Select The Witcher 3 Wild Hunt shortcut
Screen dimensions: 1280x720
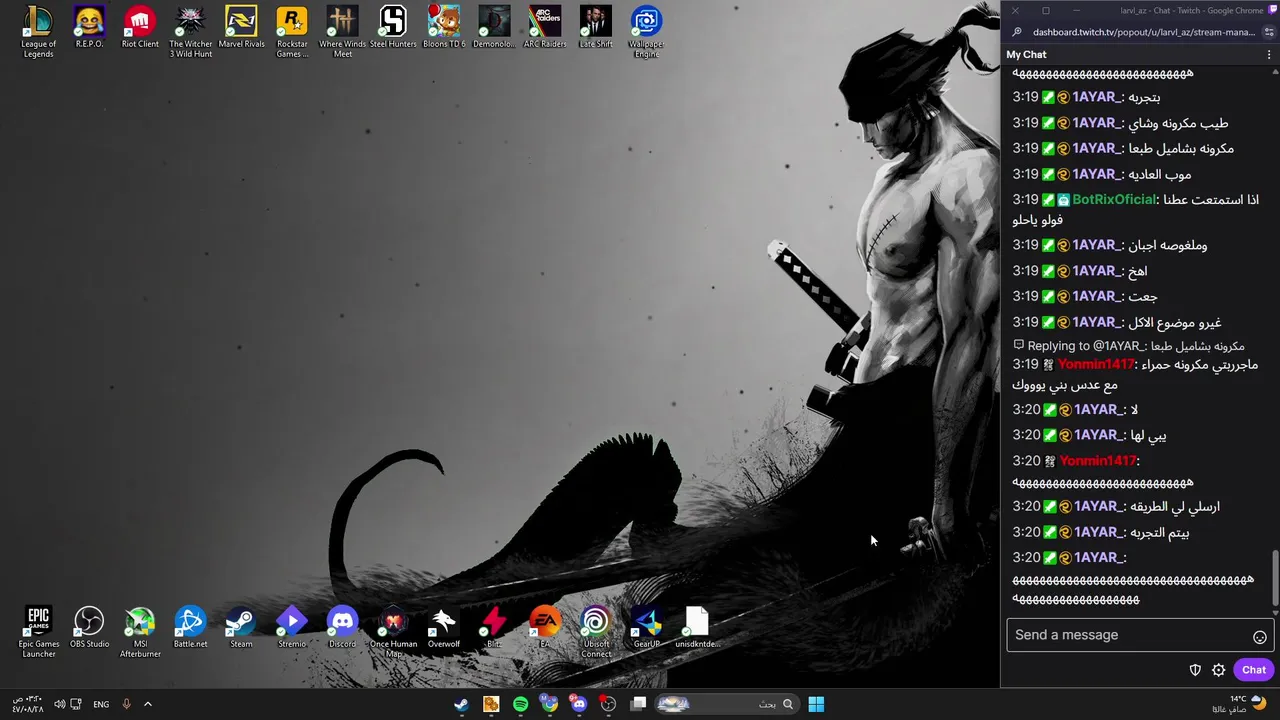coord(190,32)
